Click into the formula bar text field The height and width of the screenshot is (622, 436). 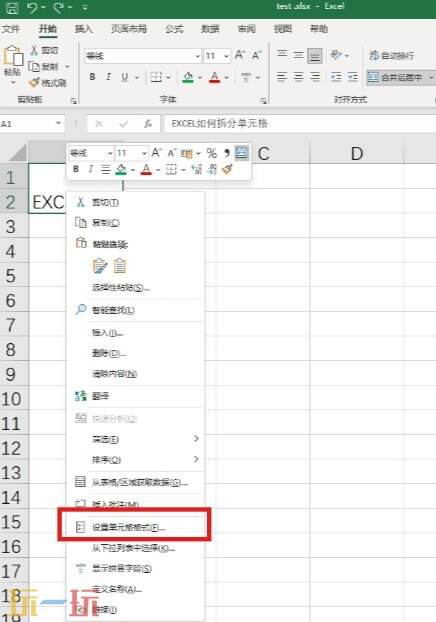300,123
